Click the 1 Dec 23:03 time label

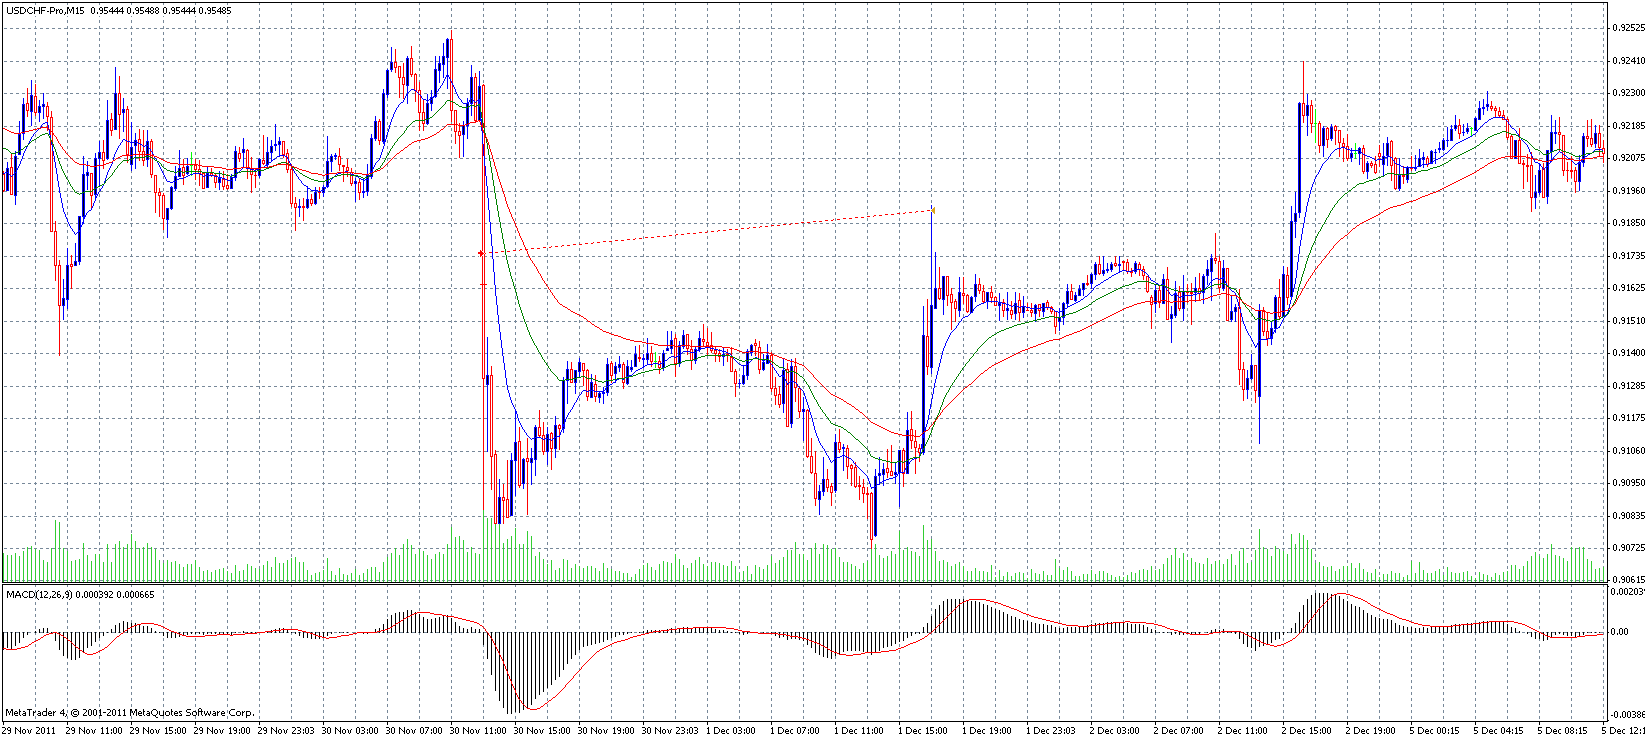pos(1051,731)
